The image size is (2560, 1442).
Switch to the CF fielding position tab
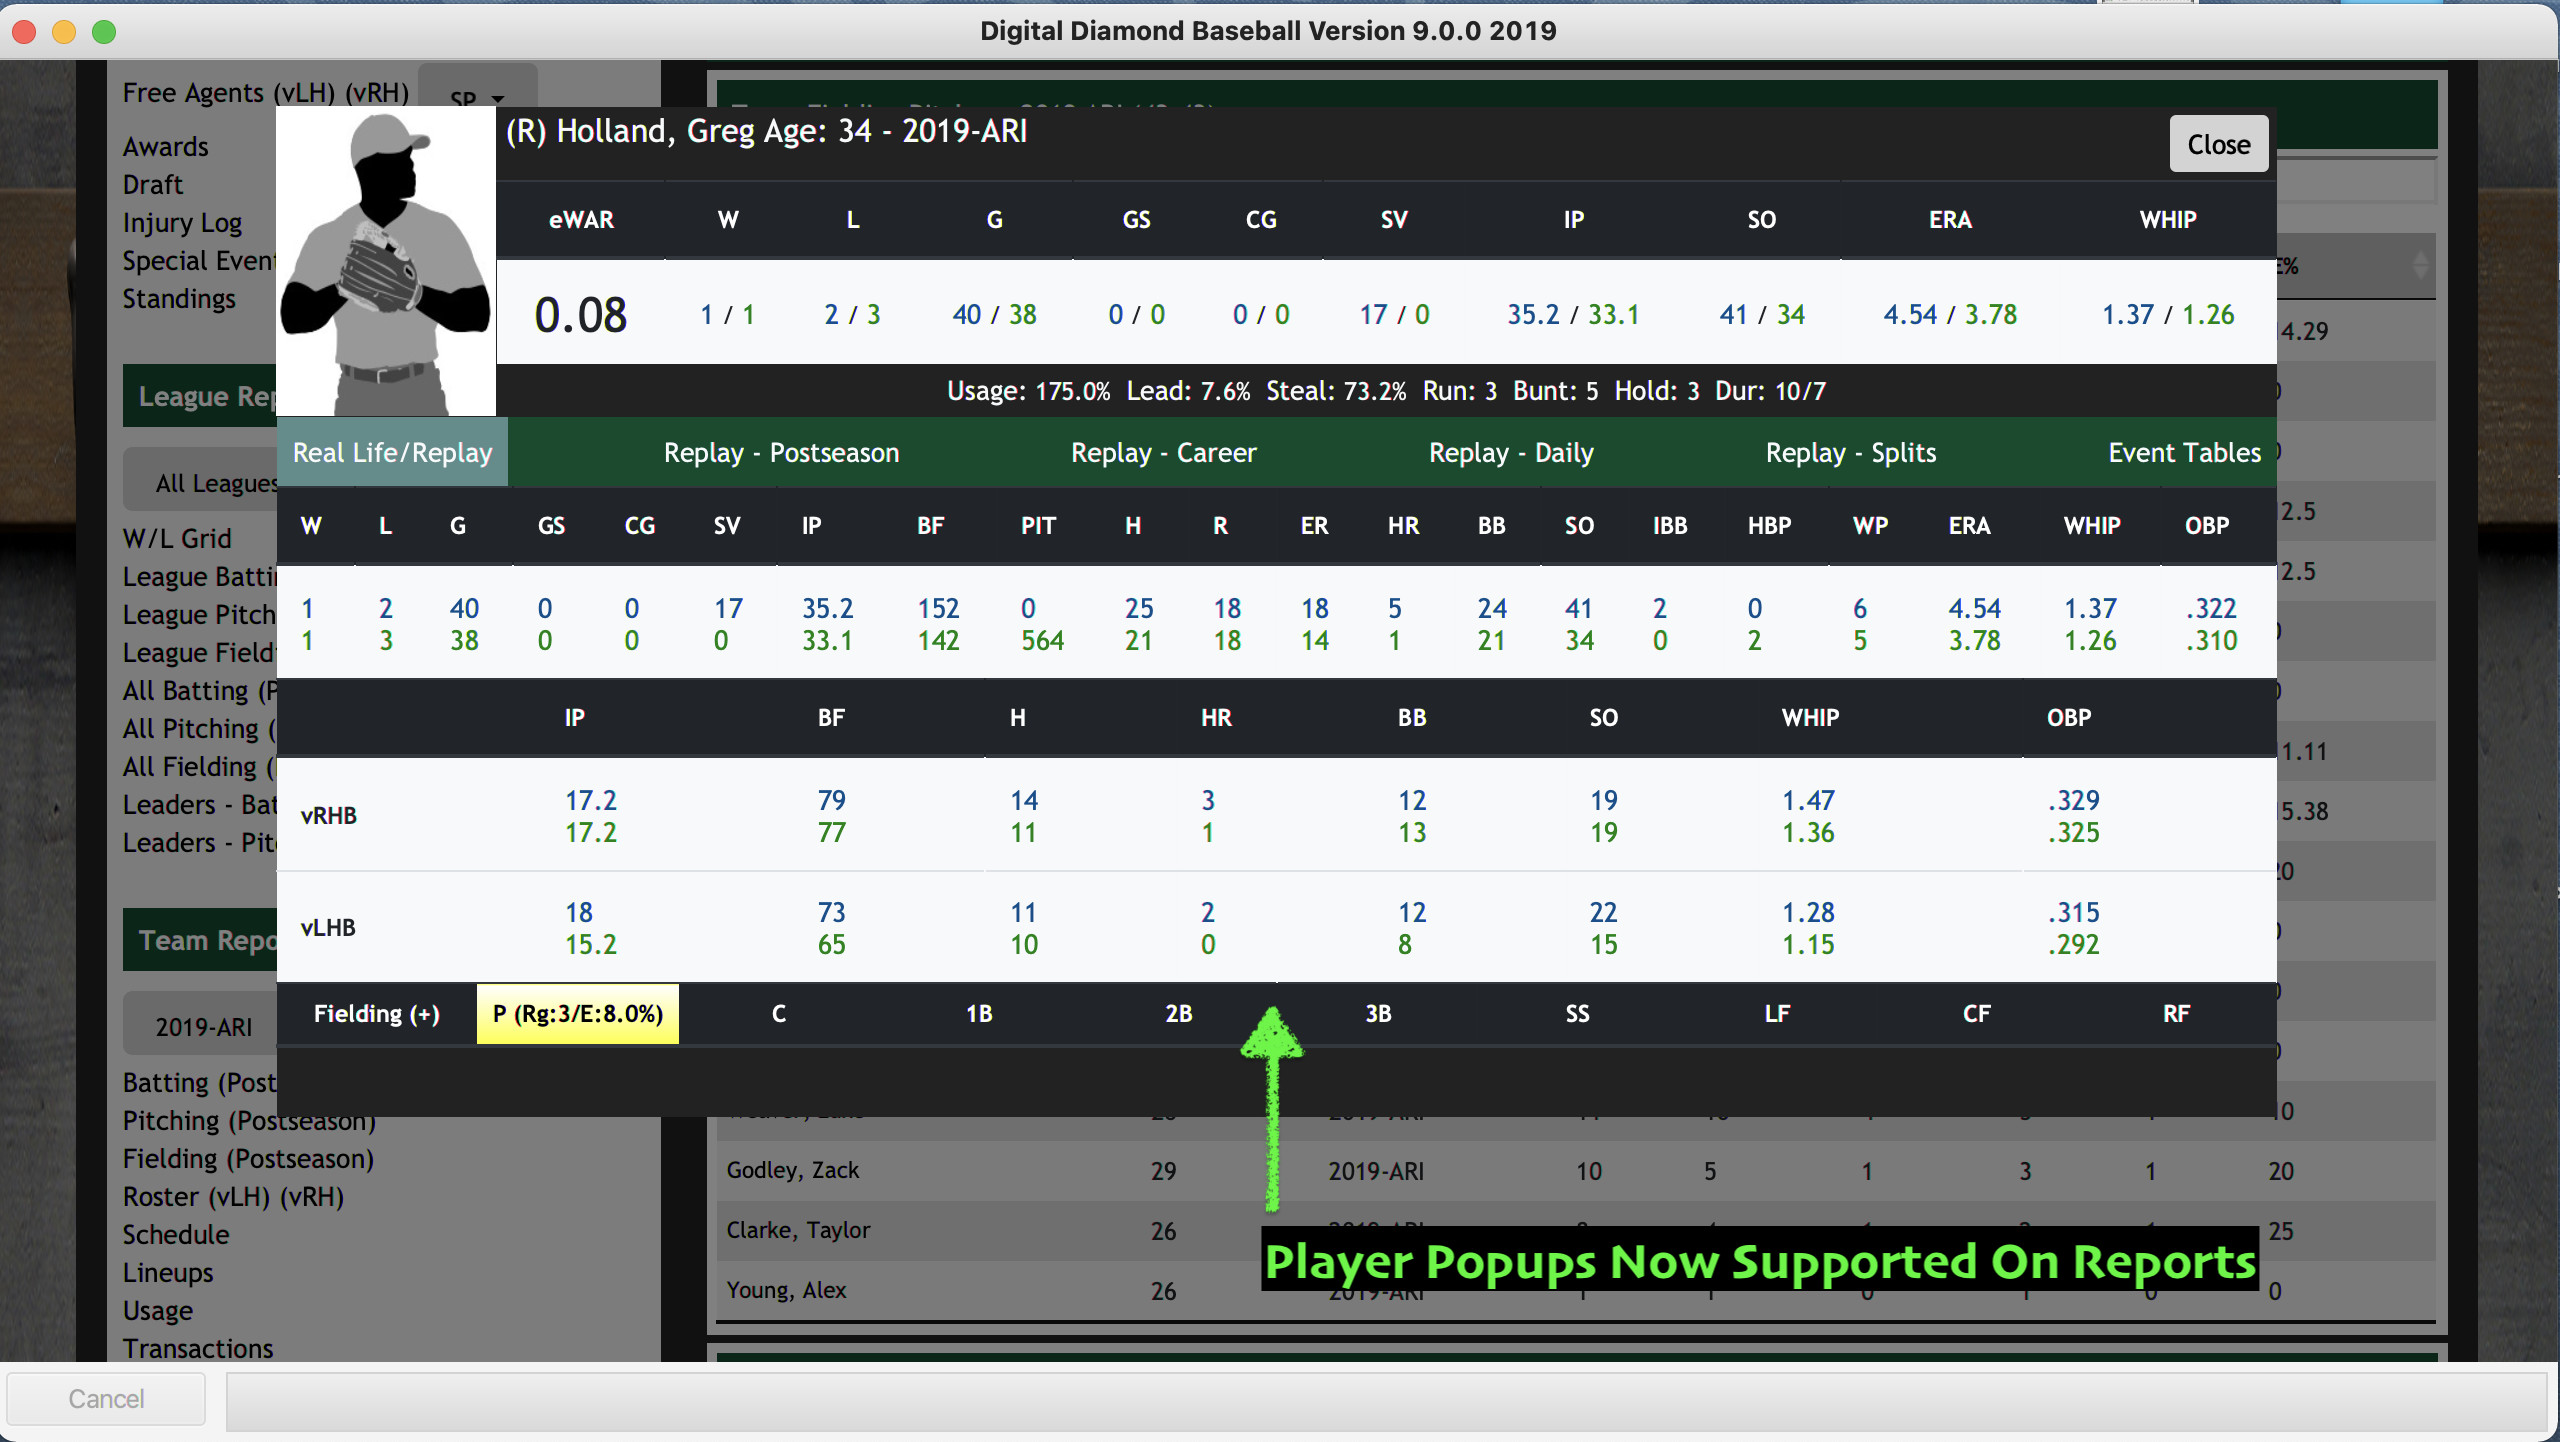point(1976,1013)
